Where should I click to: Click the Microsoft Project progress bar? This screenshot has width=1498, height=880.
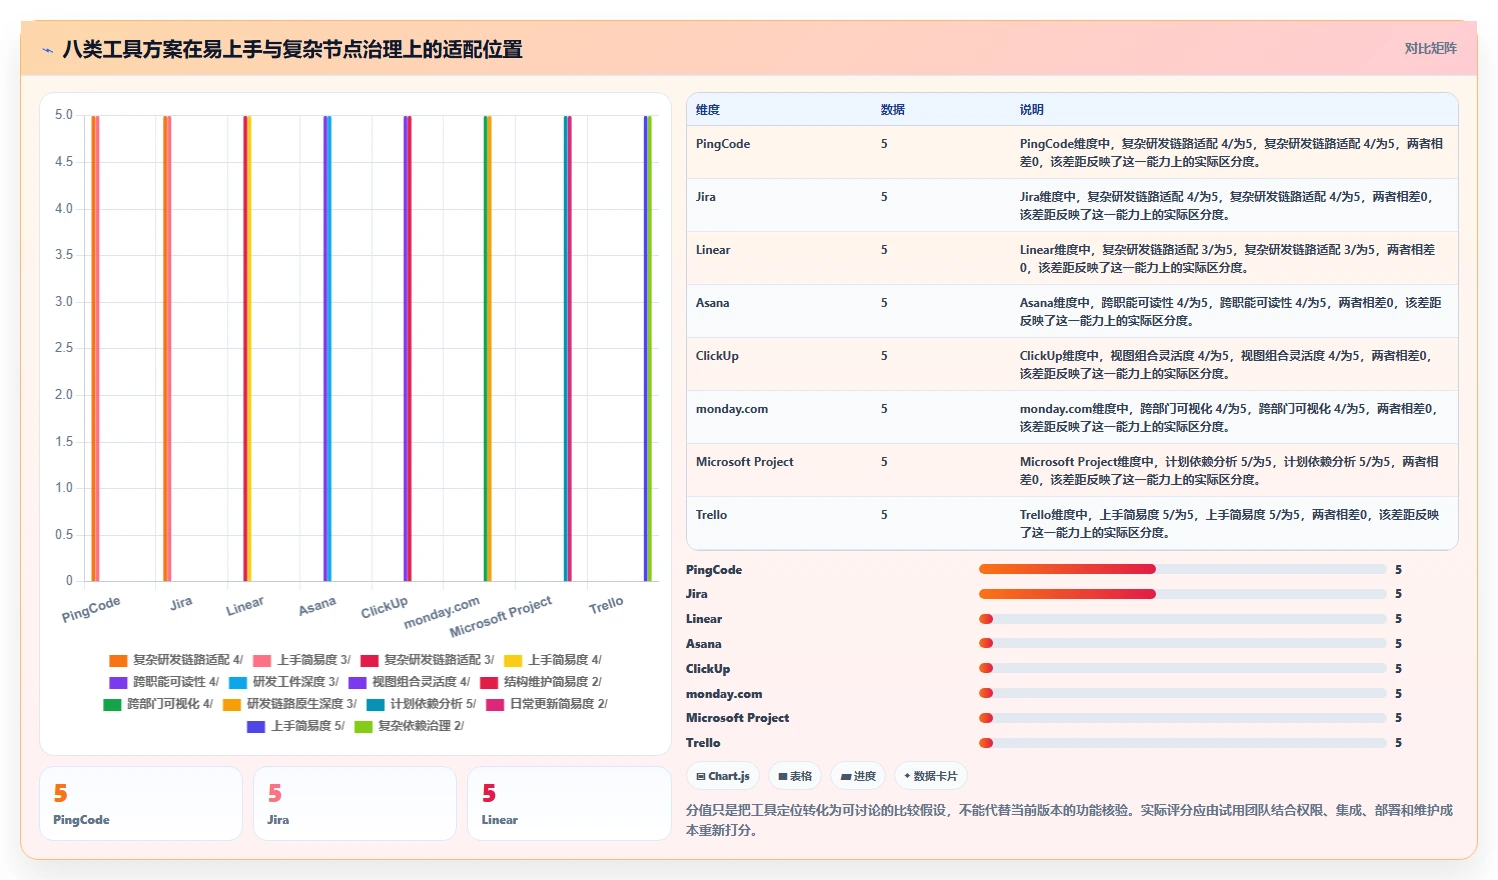(x=1182, y=718)
